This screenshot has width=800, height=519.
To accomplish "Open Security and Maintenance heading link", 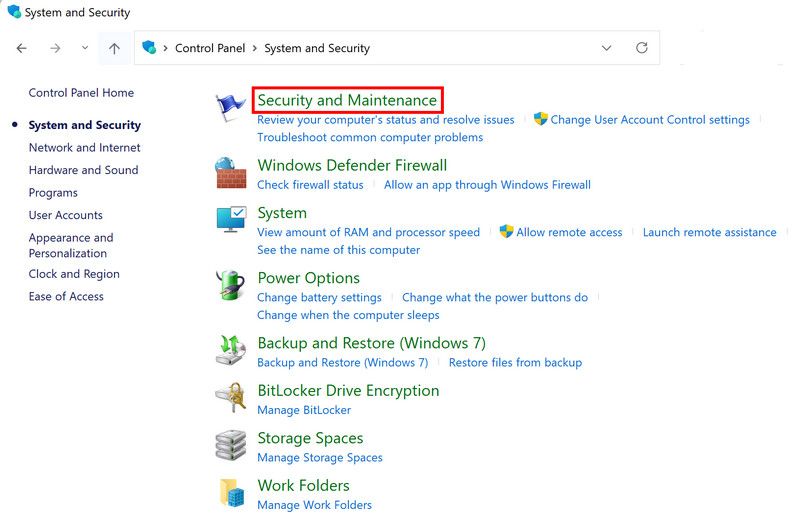I will (347, 100).
